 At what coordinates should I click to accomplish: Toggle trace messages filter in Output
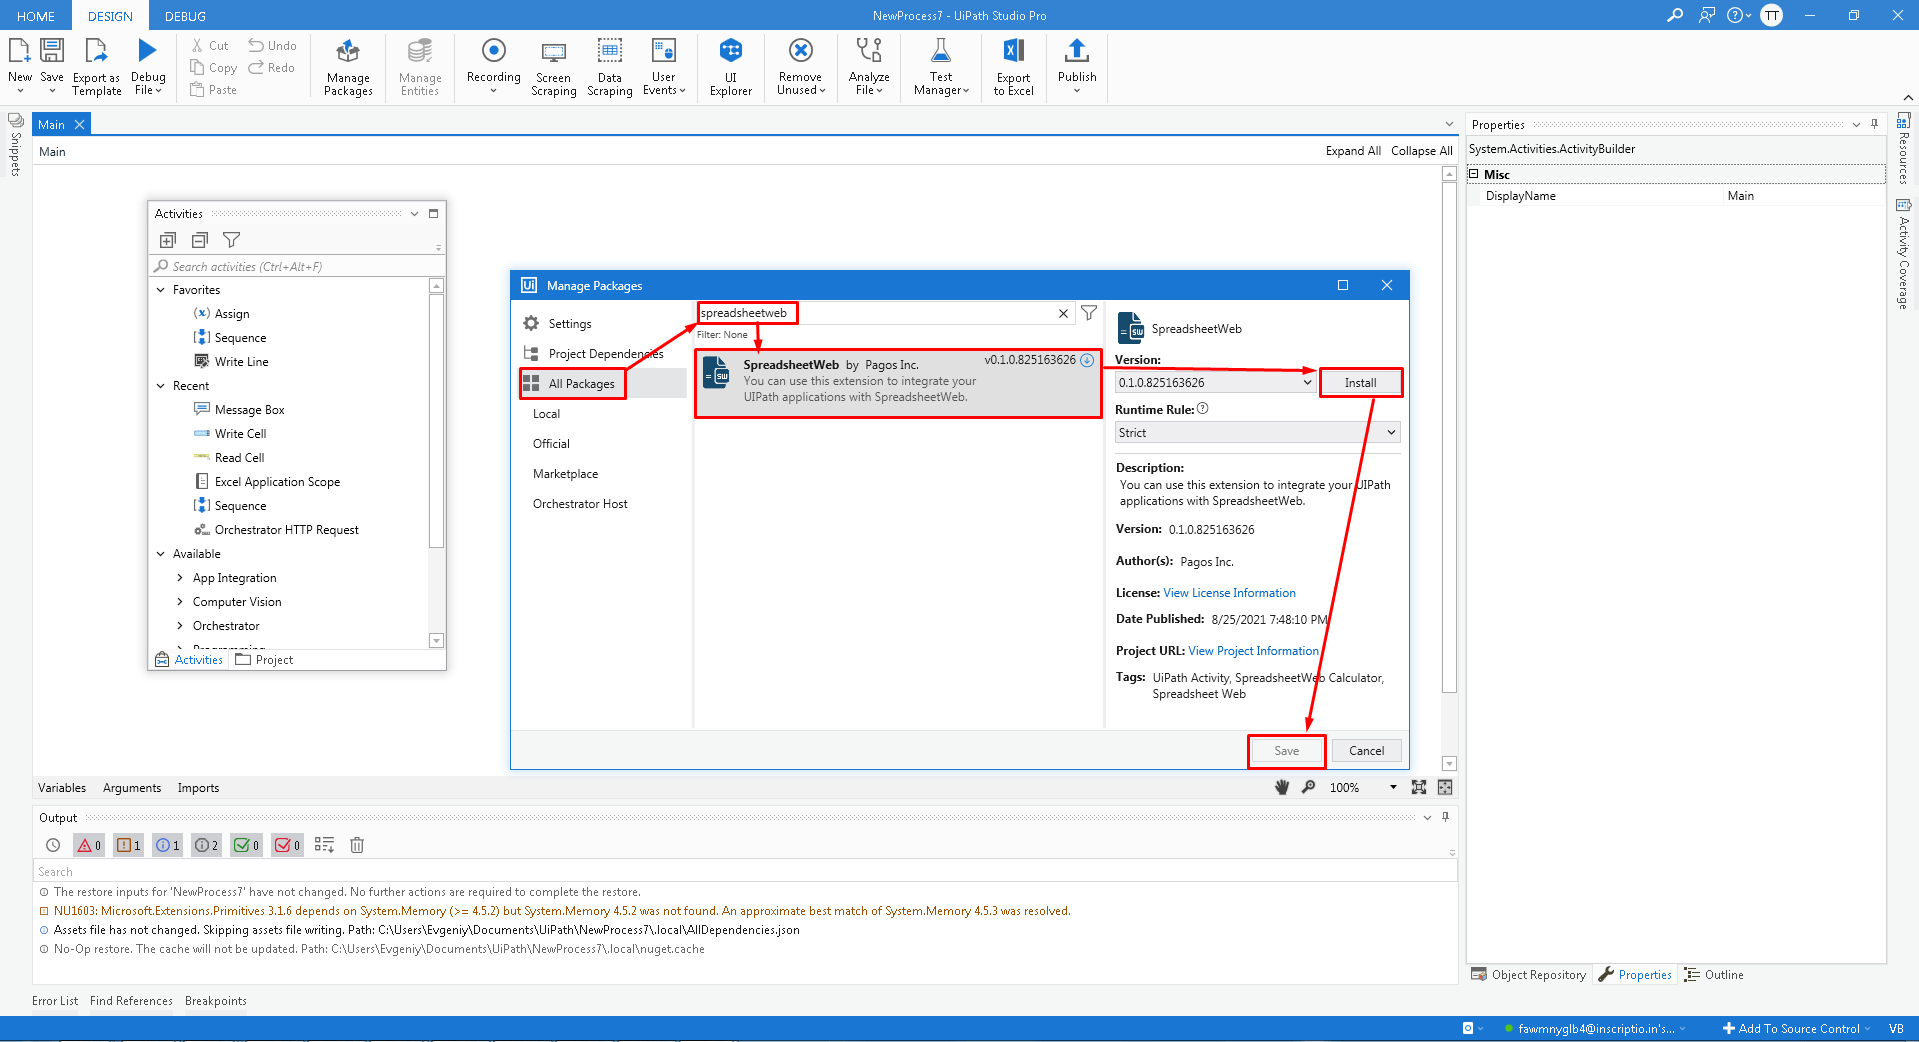pyautogui.click(x=207, y=845)
